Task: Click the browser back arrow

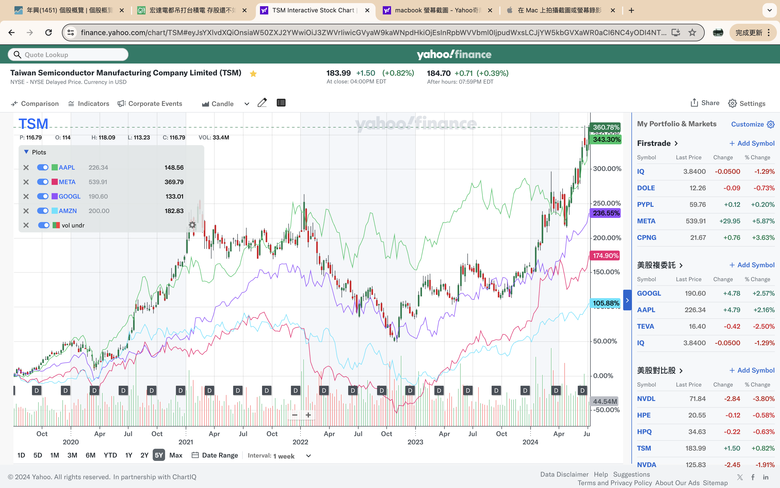Action: pyautogui.click(x=11, y=32)
